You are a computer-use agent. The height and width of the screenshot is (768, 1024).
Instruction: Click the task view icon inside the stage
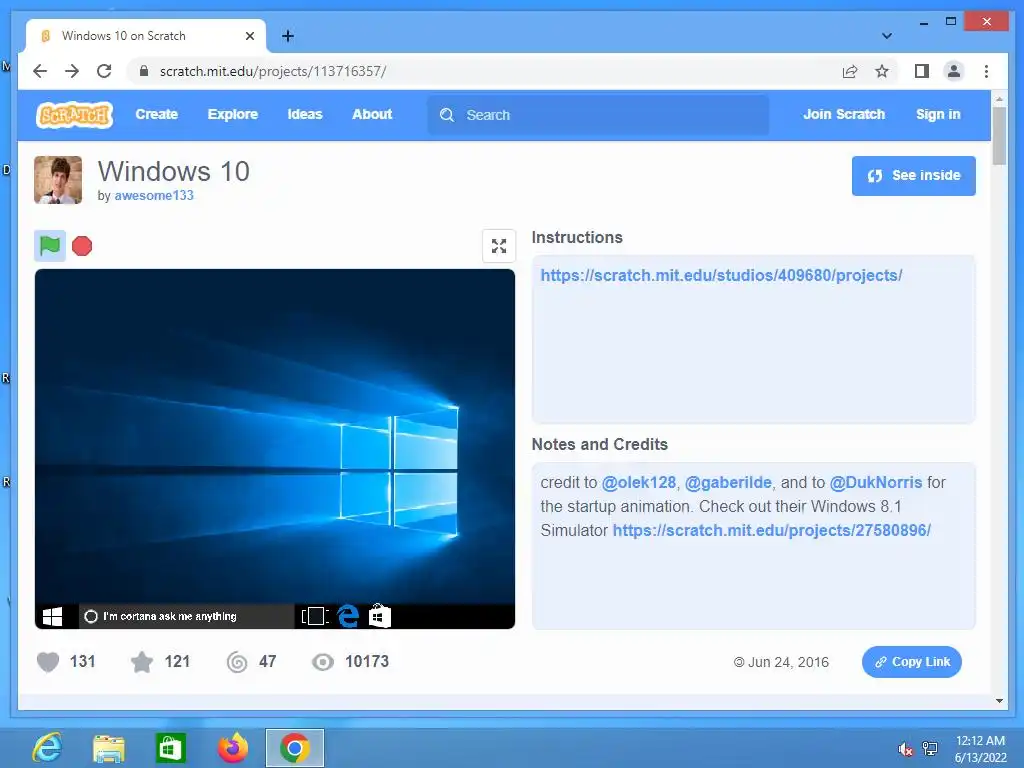315,616
